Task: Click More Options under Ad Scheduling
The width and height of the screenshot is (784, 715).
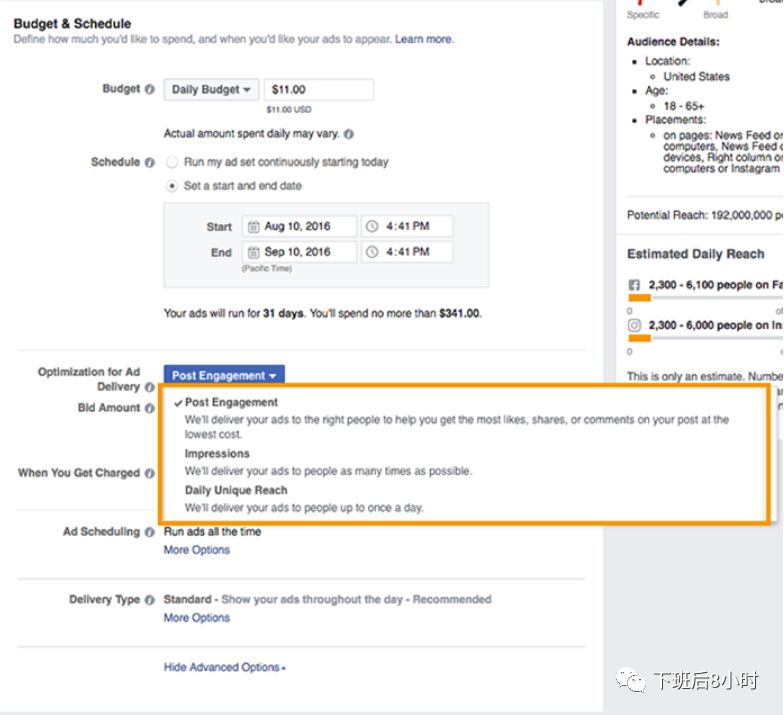Action: coord(196,550)
